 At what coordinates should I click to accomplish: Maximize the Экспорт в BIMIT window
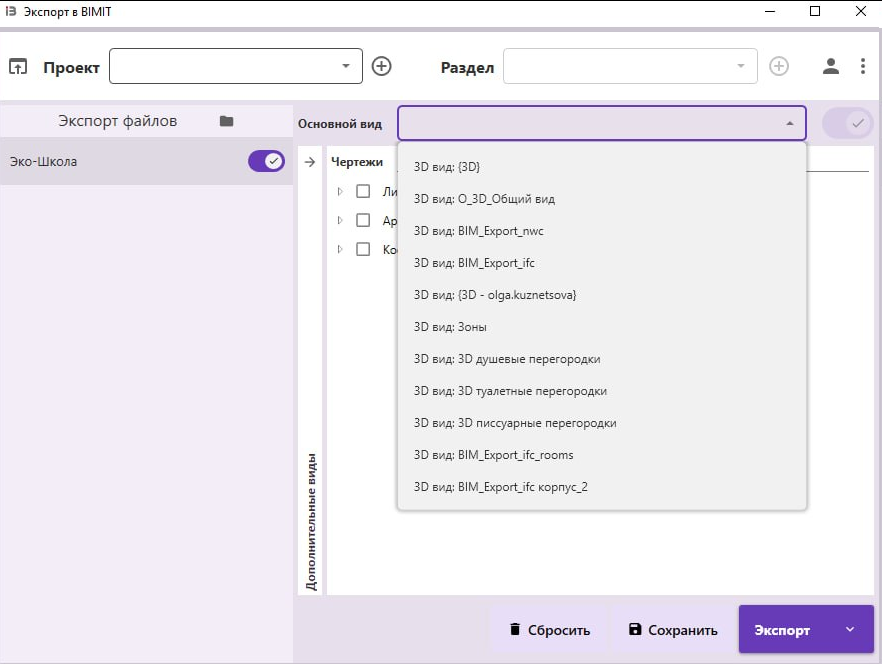point(814,11)
